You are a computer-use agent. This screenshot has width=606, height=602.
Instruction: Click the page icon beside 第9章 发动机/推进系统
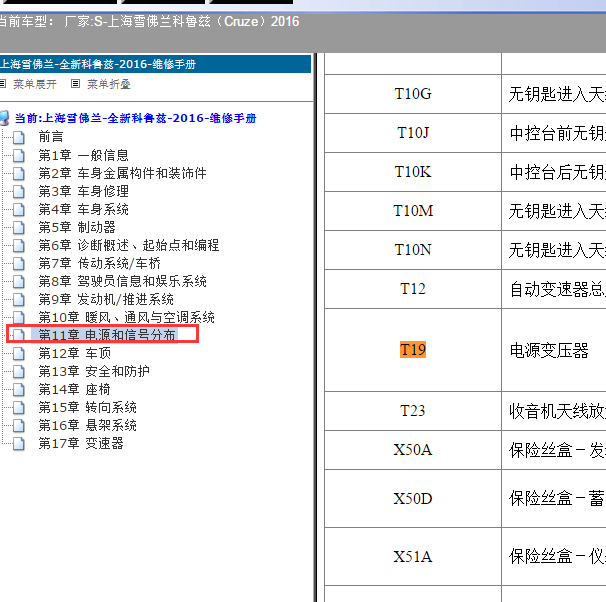[19, 299]
